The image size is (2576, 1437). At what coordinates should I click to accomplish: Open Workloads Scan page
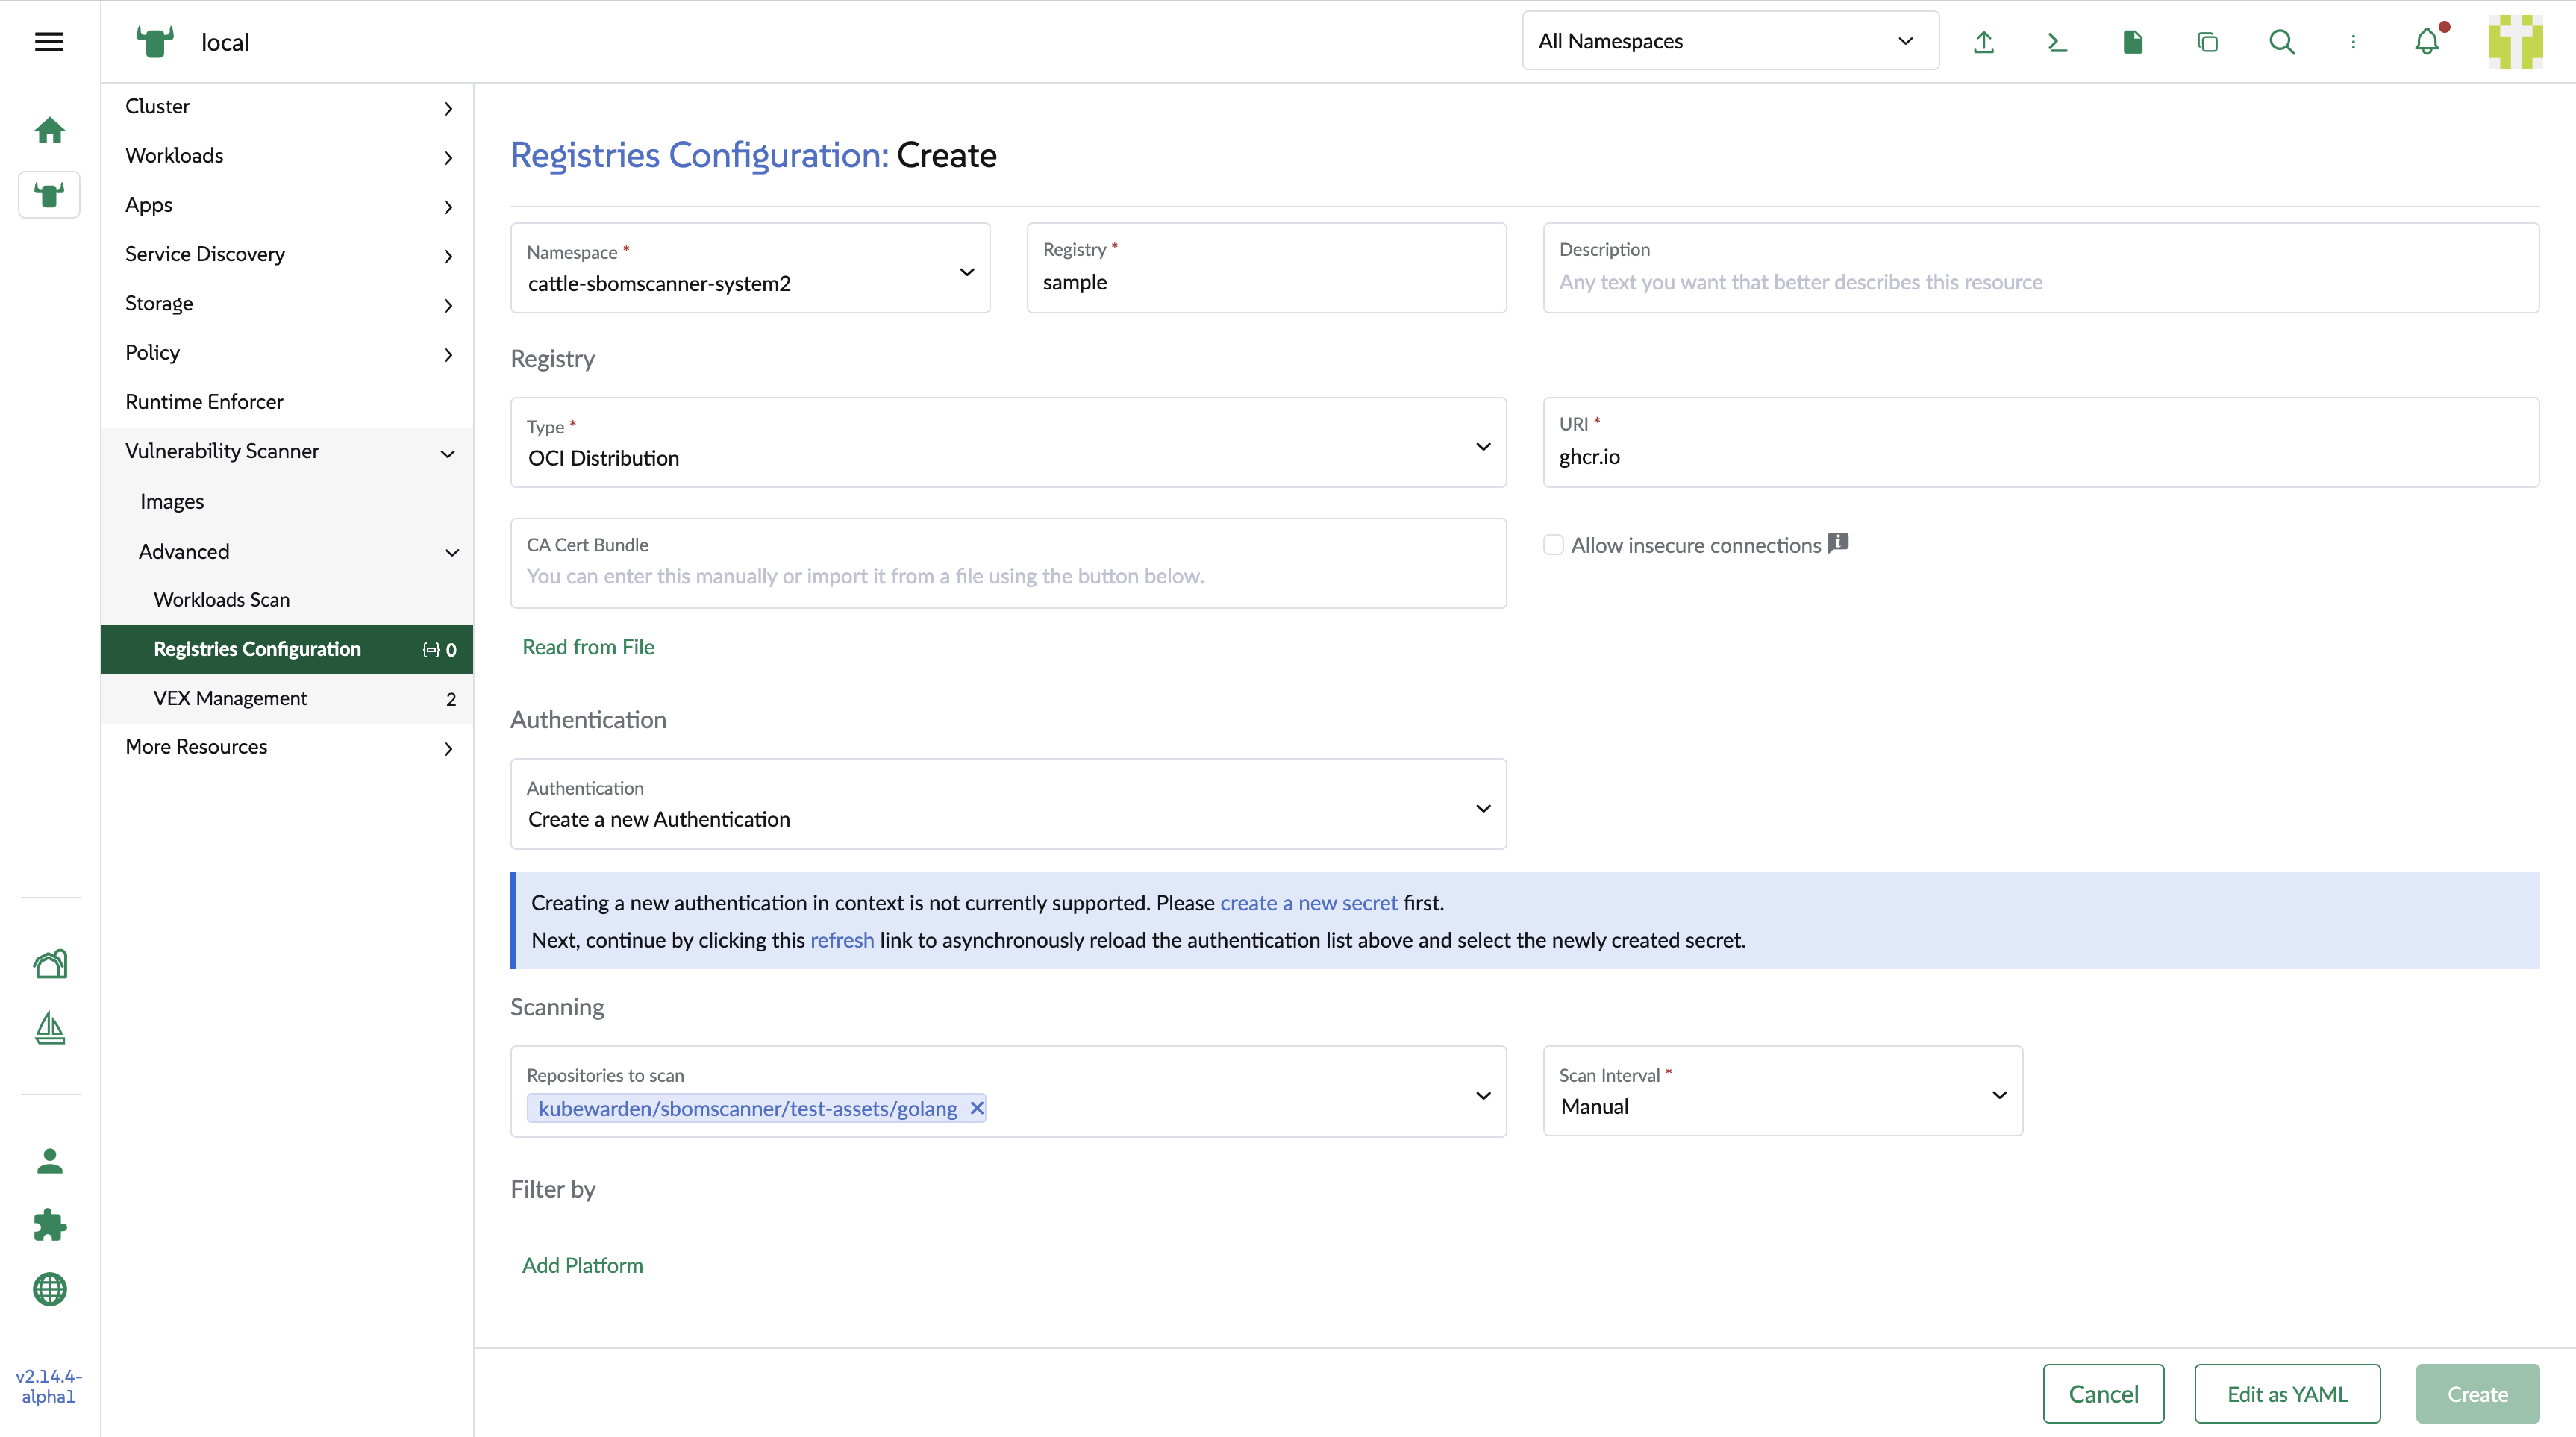(x=287, y=600)
